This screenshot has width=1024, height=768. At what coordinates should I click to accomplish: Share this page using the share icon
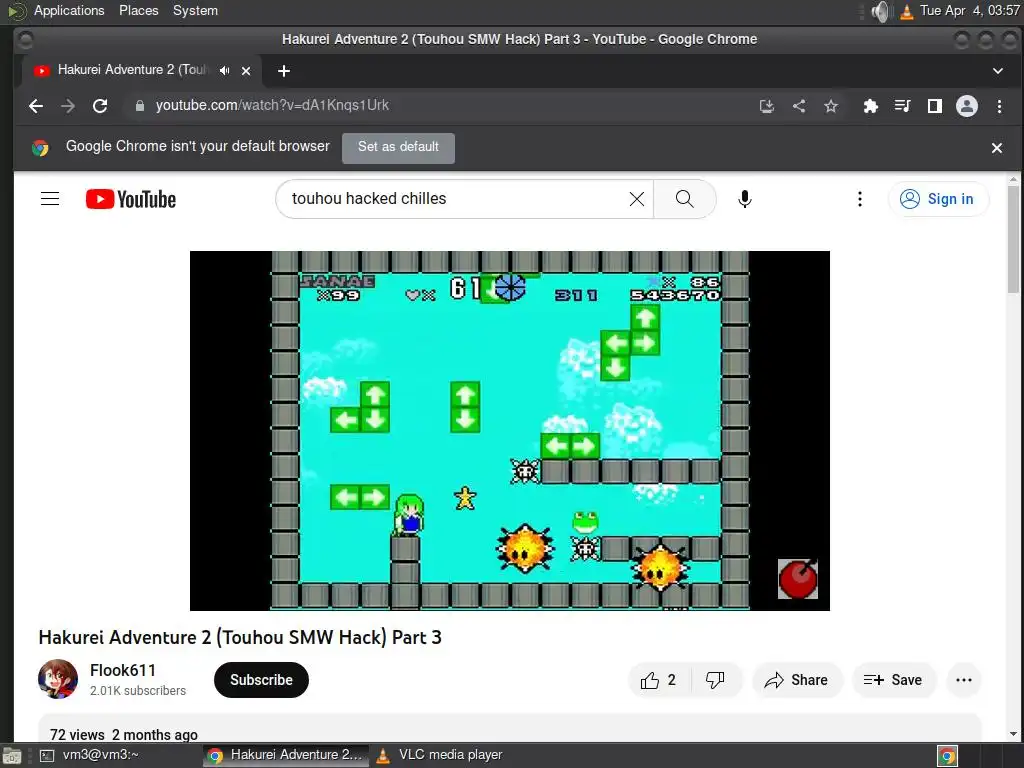(x=799, y=106)
